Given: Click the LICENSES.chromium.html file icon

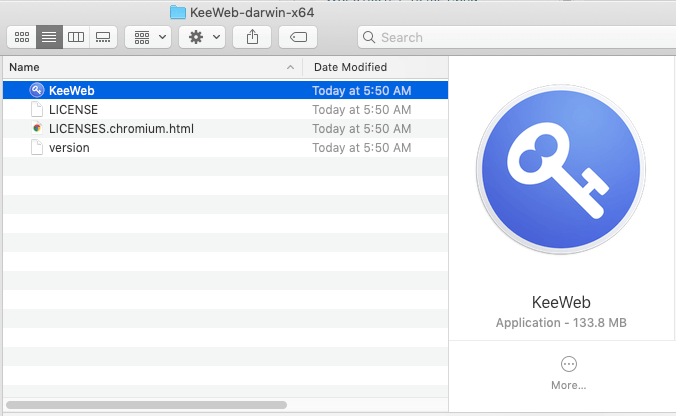Looking at the screenshot, I should (x=37, y=128).
